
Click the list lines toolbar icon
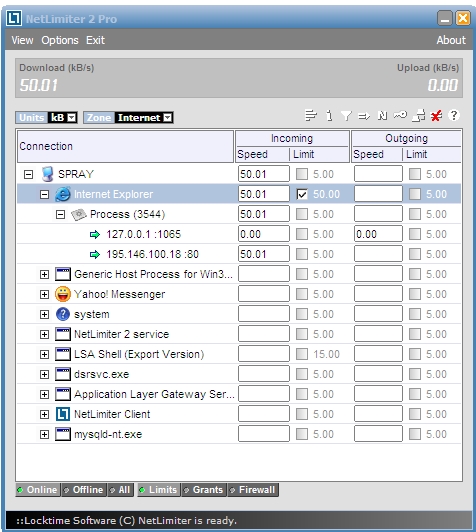point(310,116)
